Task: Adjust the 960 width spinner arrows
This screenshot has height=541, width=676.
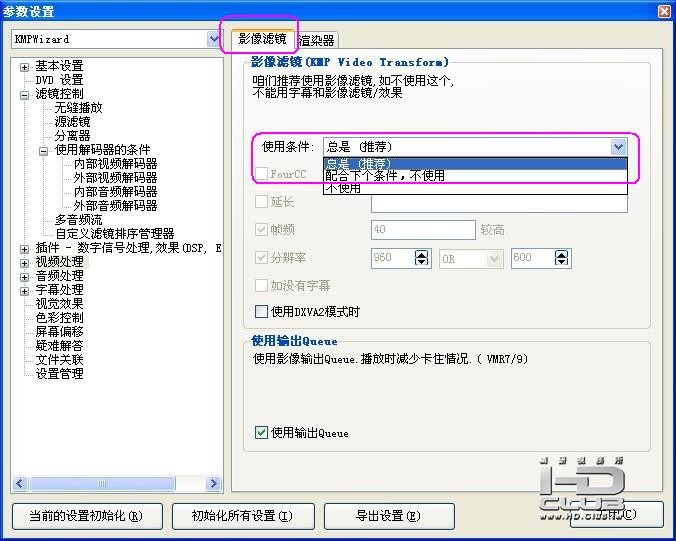Action: click(422, 258)
